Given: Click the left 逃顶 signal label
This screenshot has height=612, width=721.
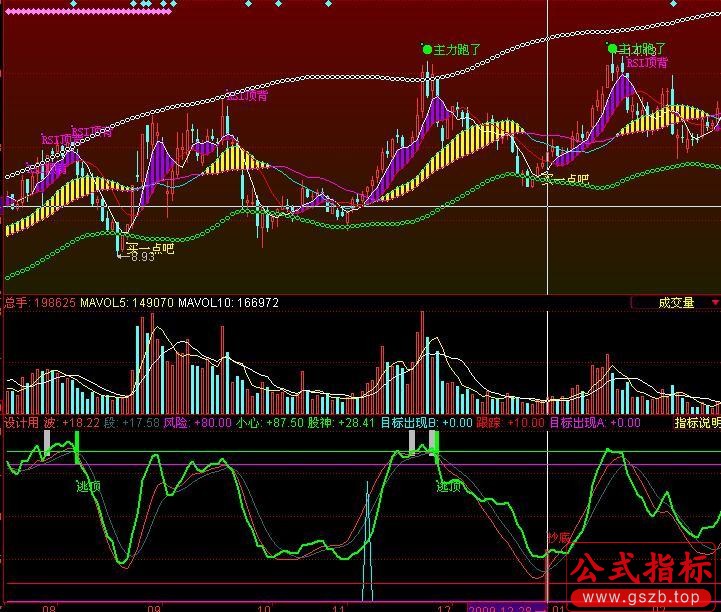Looking at the screenshot, I should tap(89, 486).
